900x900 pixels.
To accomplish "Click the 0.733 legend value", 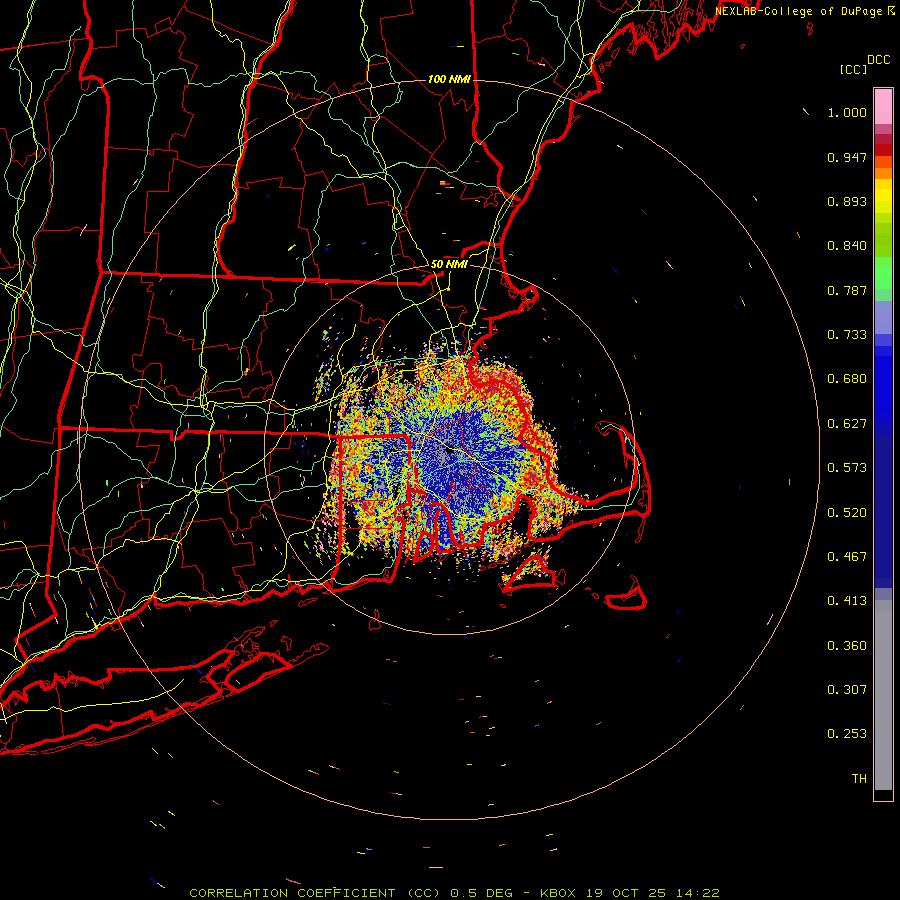I will click(x=847, y=335).
